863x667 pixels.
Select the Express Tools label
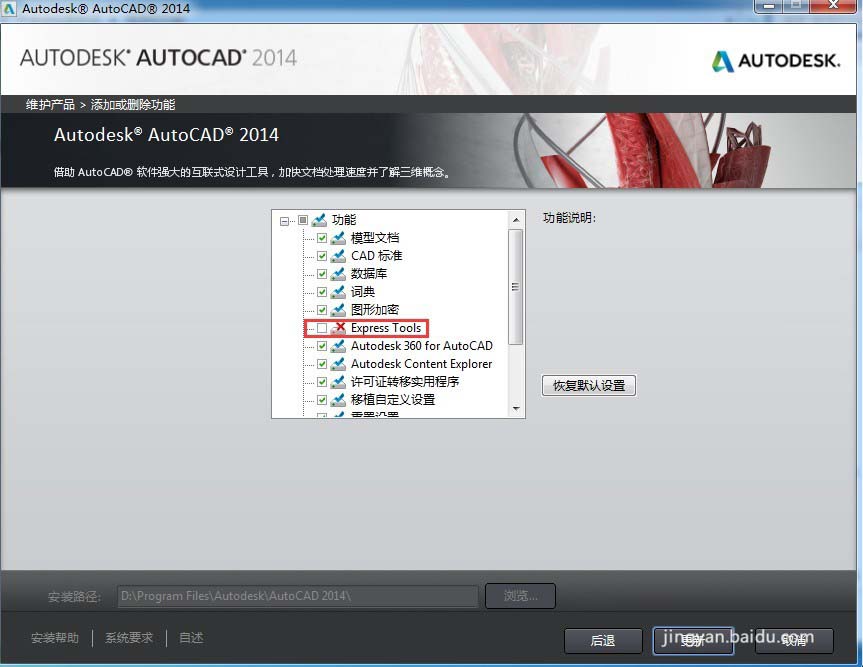(386, 328)
